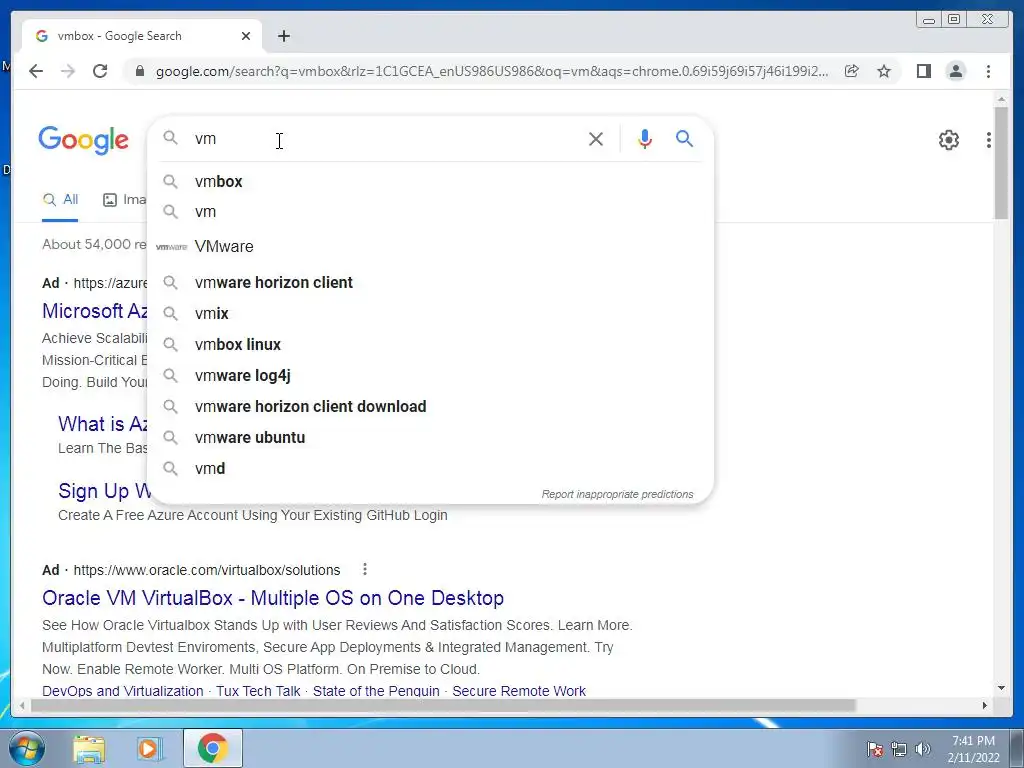Open 'DevOps and Virtualization' sitelink
The height and width of the screenshot is (768, 1024).
(x=123, y=691)
